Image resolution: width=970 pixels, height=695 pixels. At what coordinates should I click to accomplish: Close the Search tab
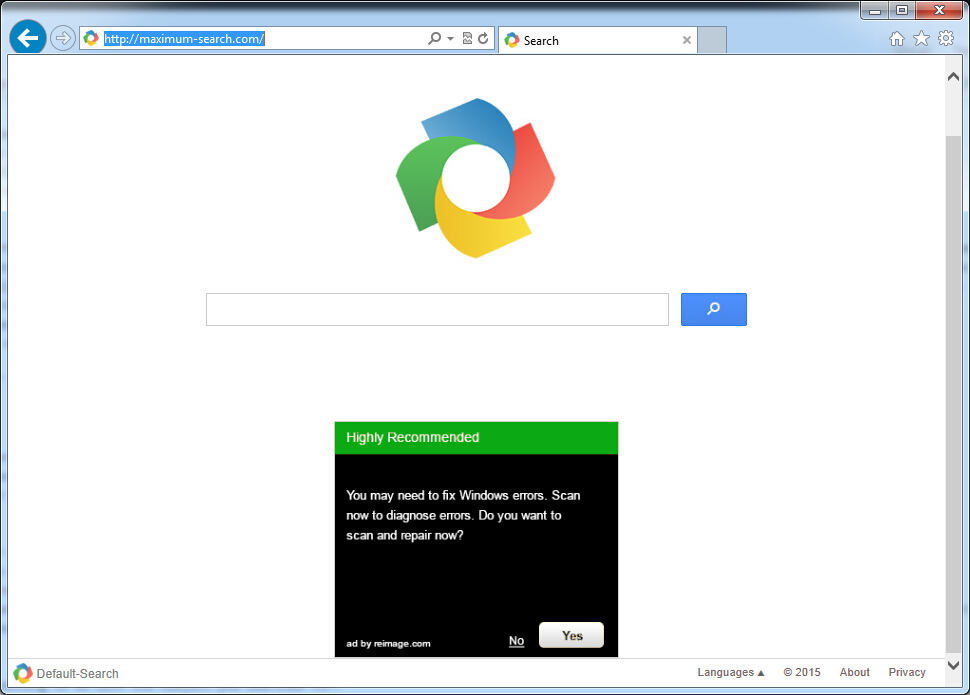687,40
